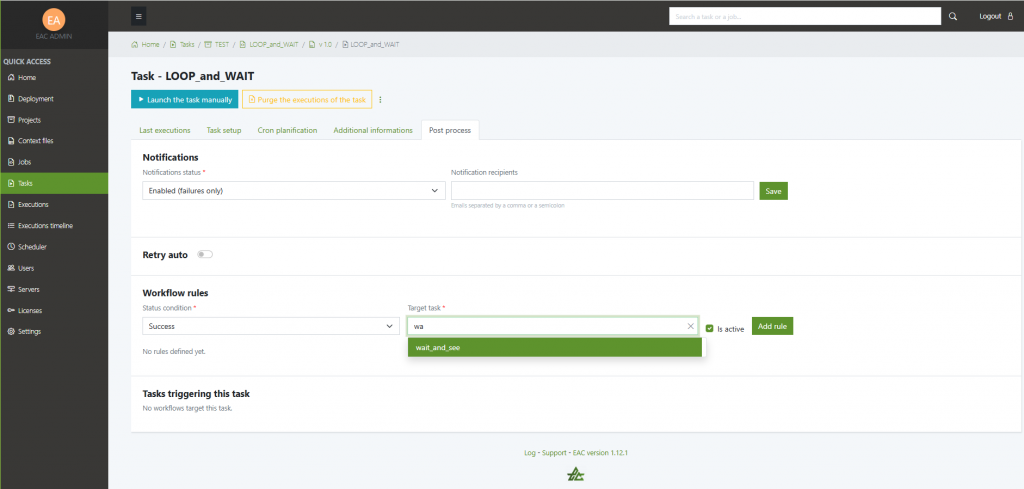Toggle the Retry auto switch

tap(205, 255)
